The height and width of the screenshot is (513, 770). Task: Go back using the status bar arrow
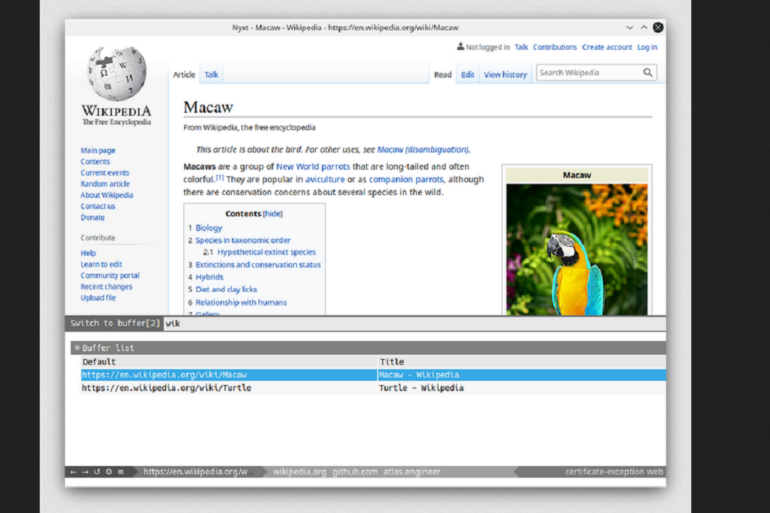73,472
